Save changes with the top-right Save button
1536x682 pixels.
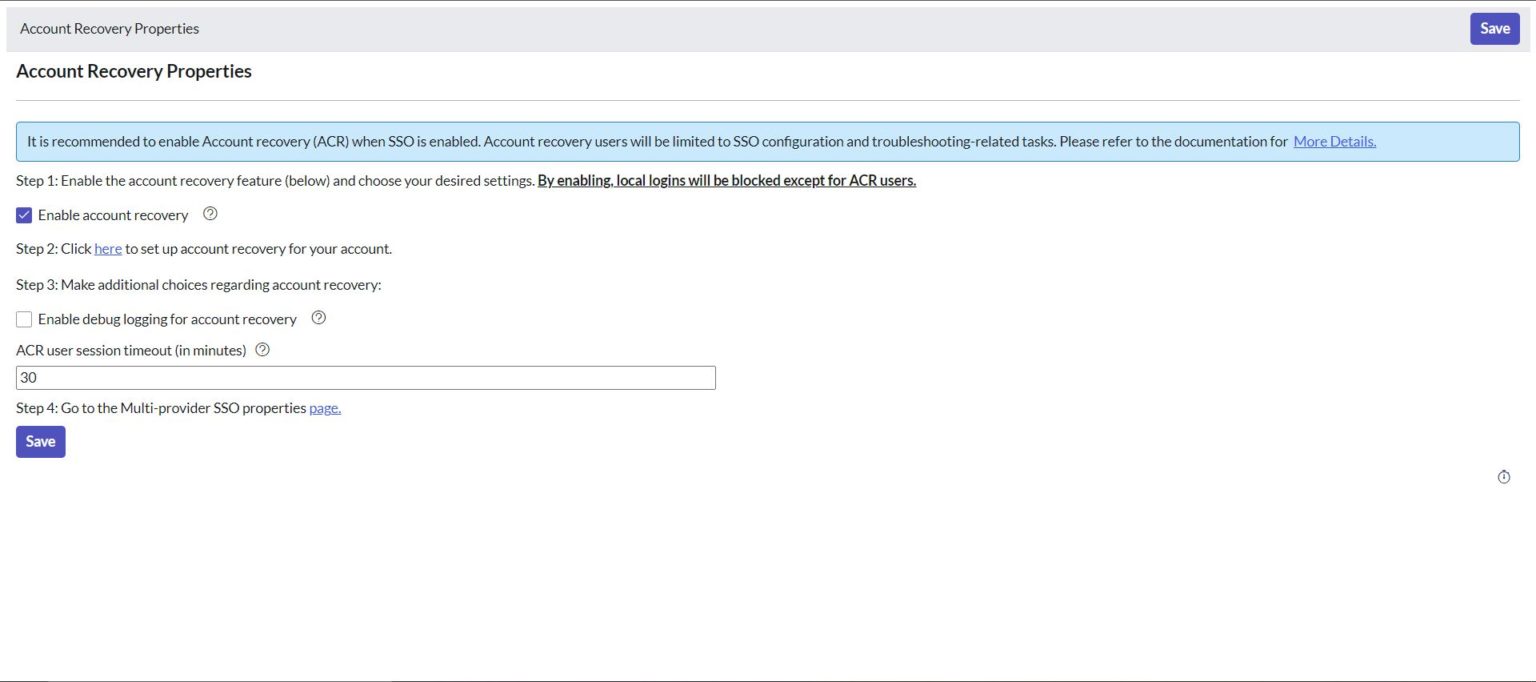click(1494, 28)
